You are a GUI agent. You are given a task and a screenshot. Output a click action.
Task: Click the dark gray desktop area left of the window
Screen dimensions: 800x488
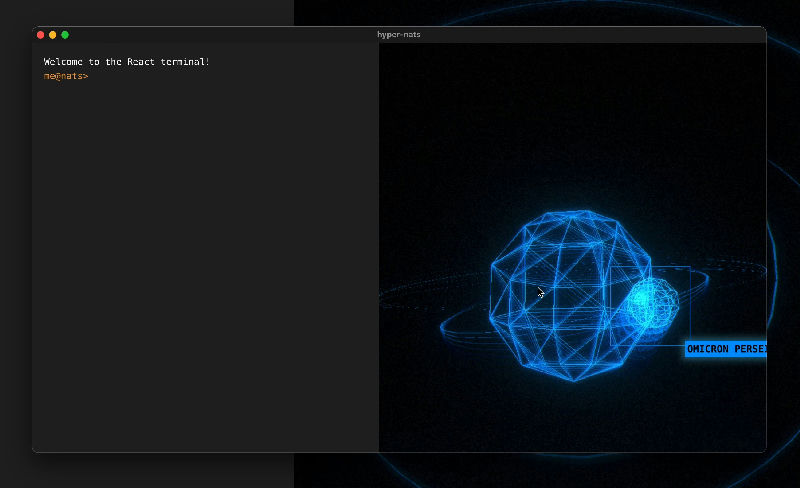(15, 250)
